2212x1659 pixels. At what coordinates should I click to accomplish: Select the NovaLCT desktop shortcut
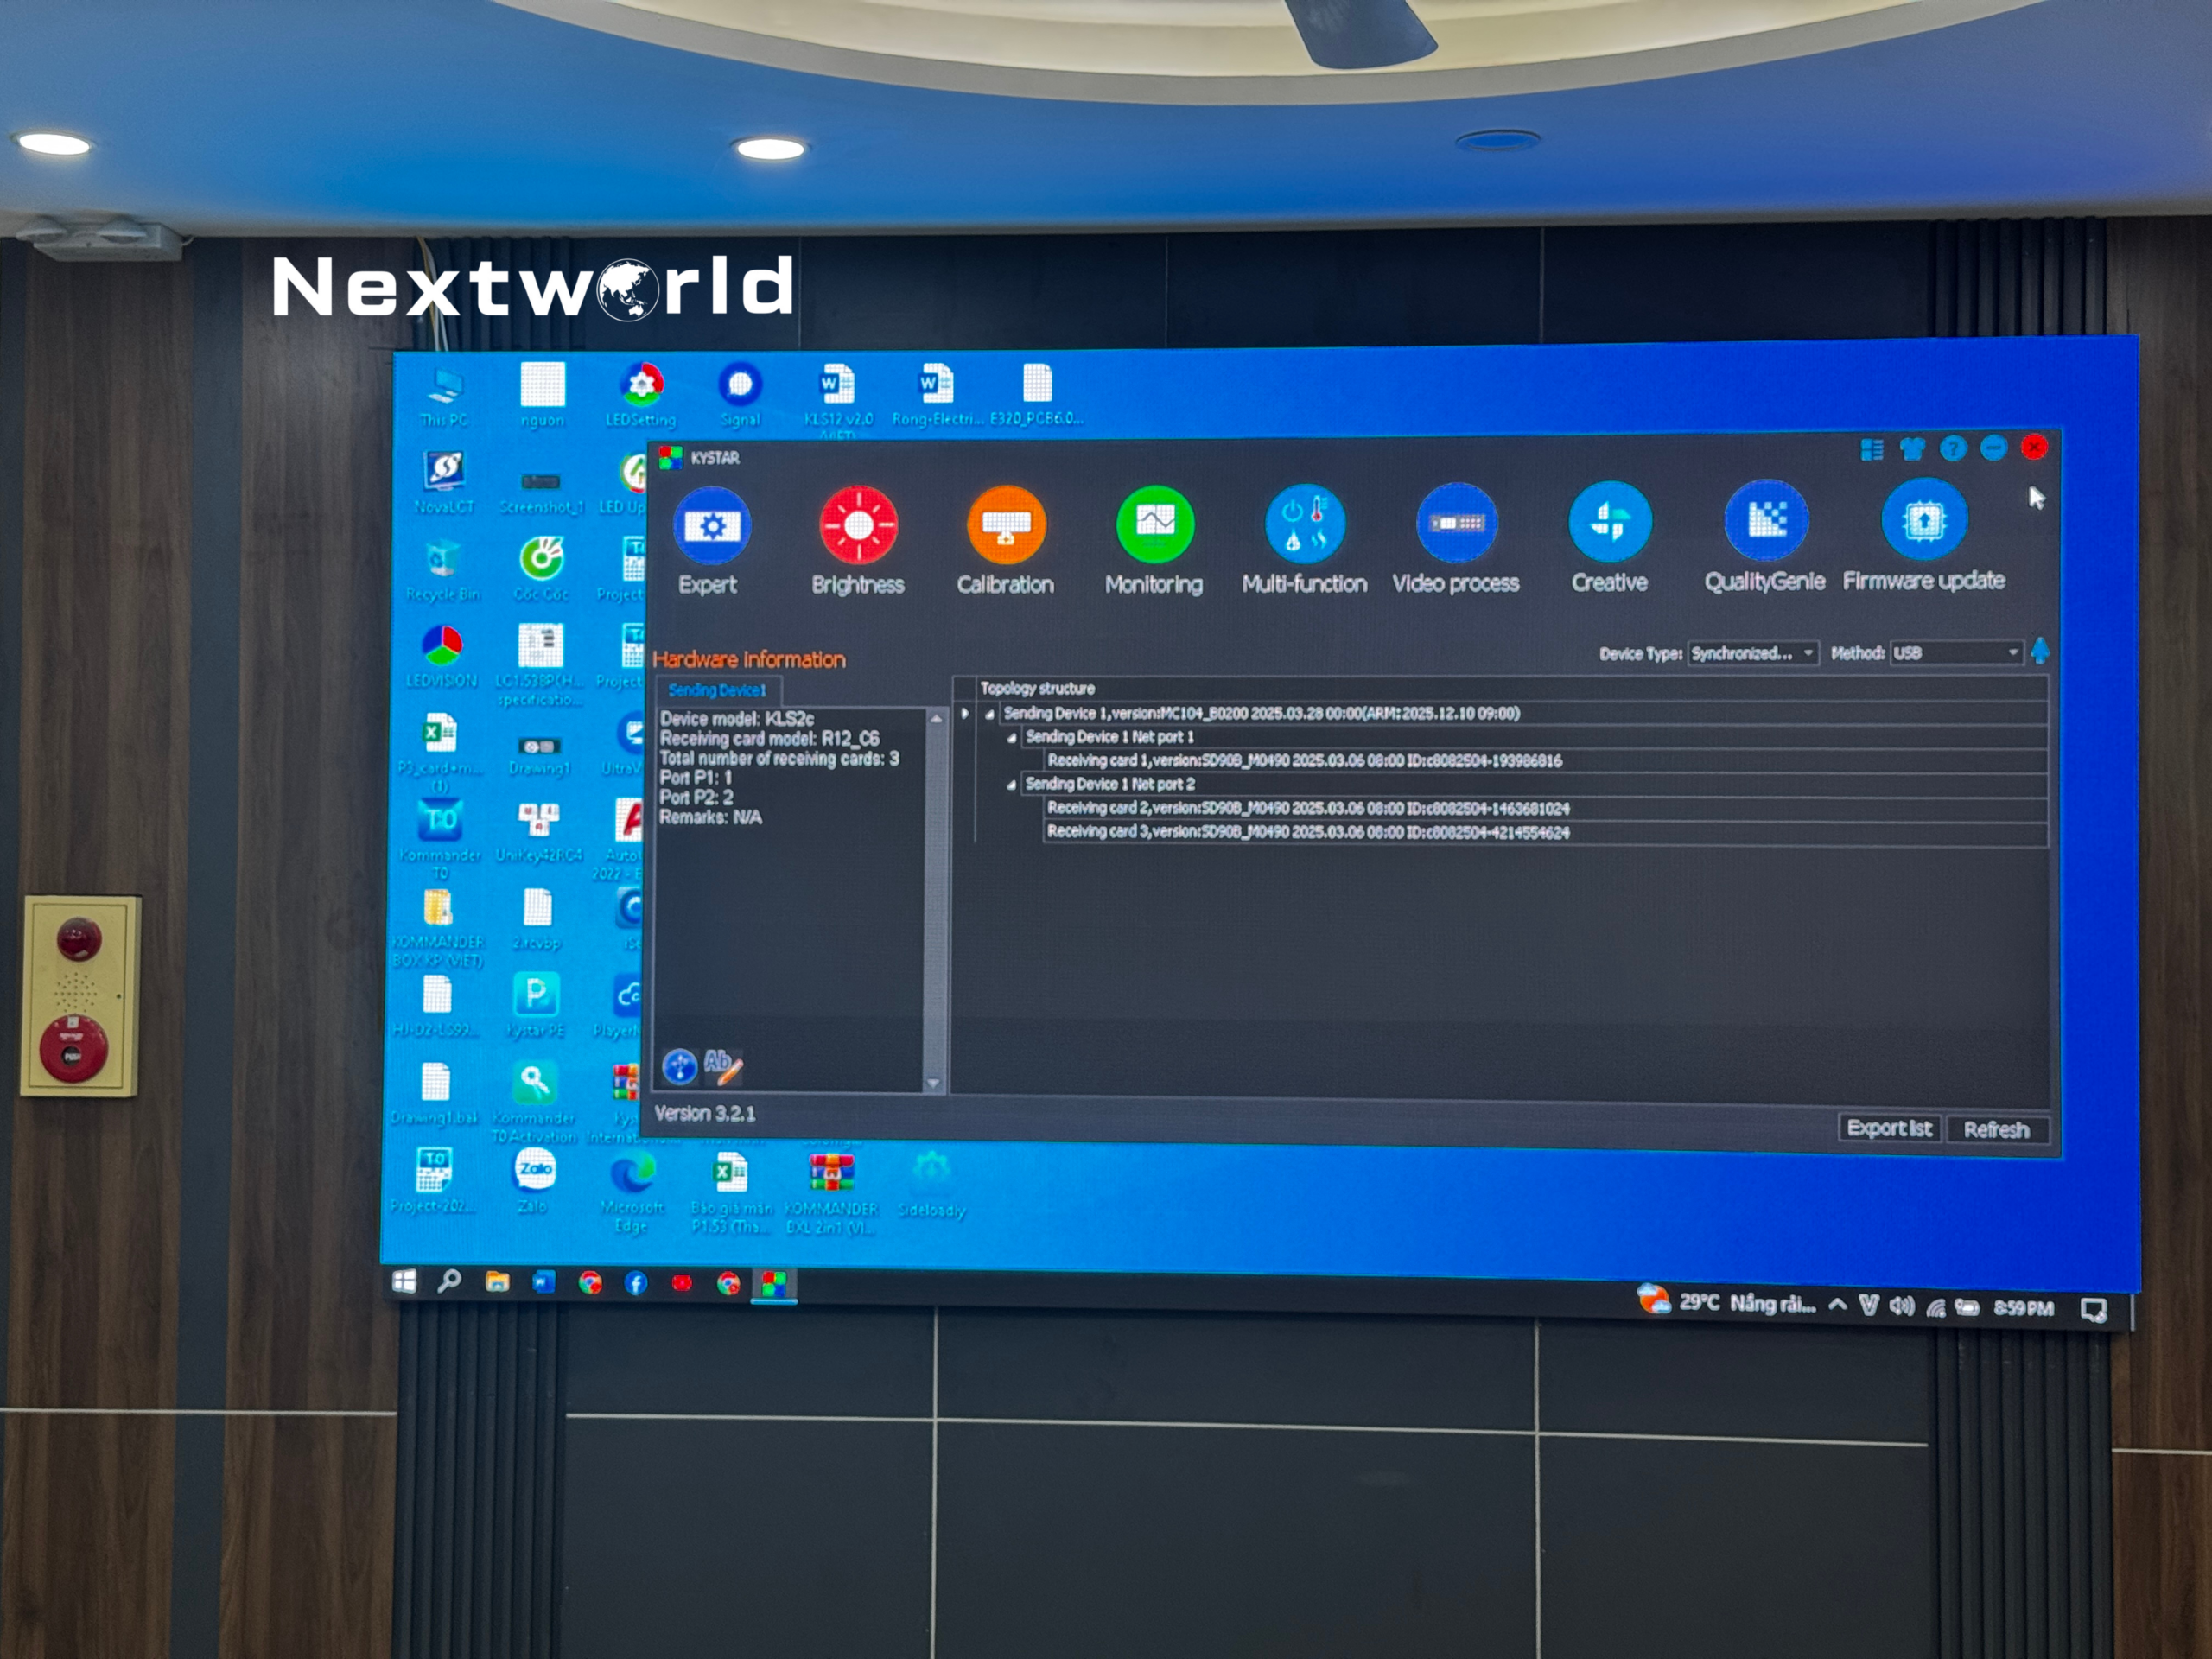click(444, 482)
